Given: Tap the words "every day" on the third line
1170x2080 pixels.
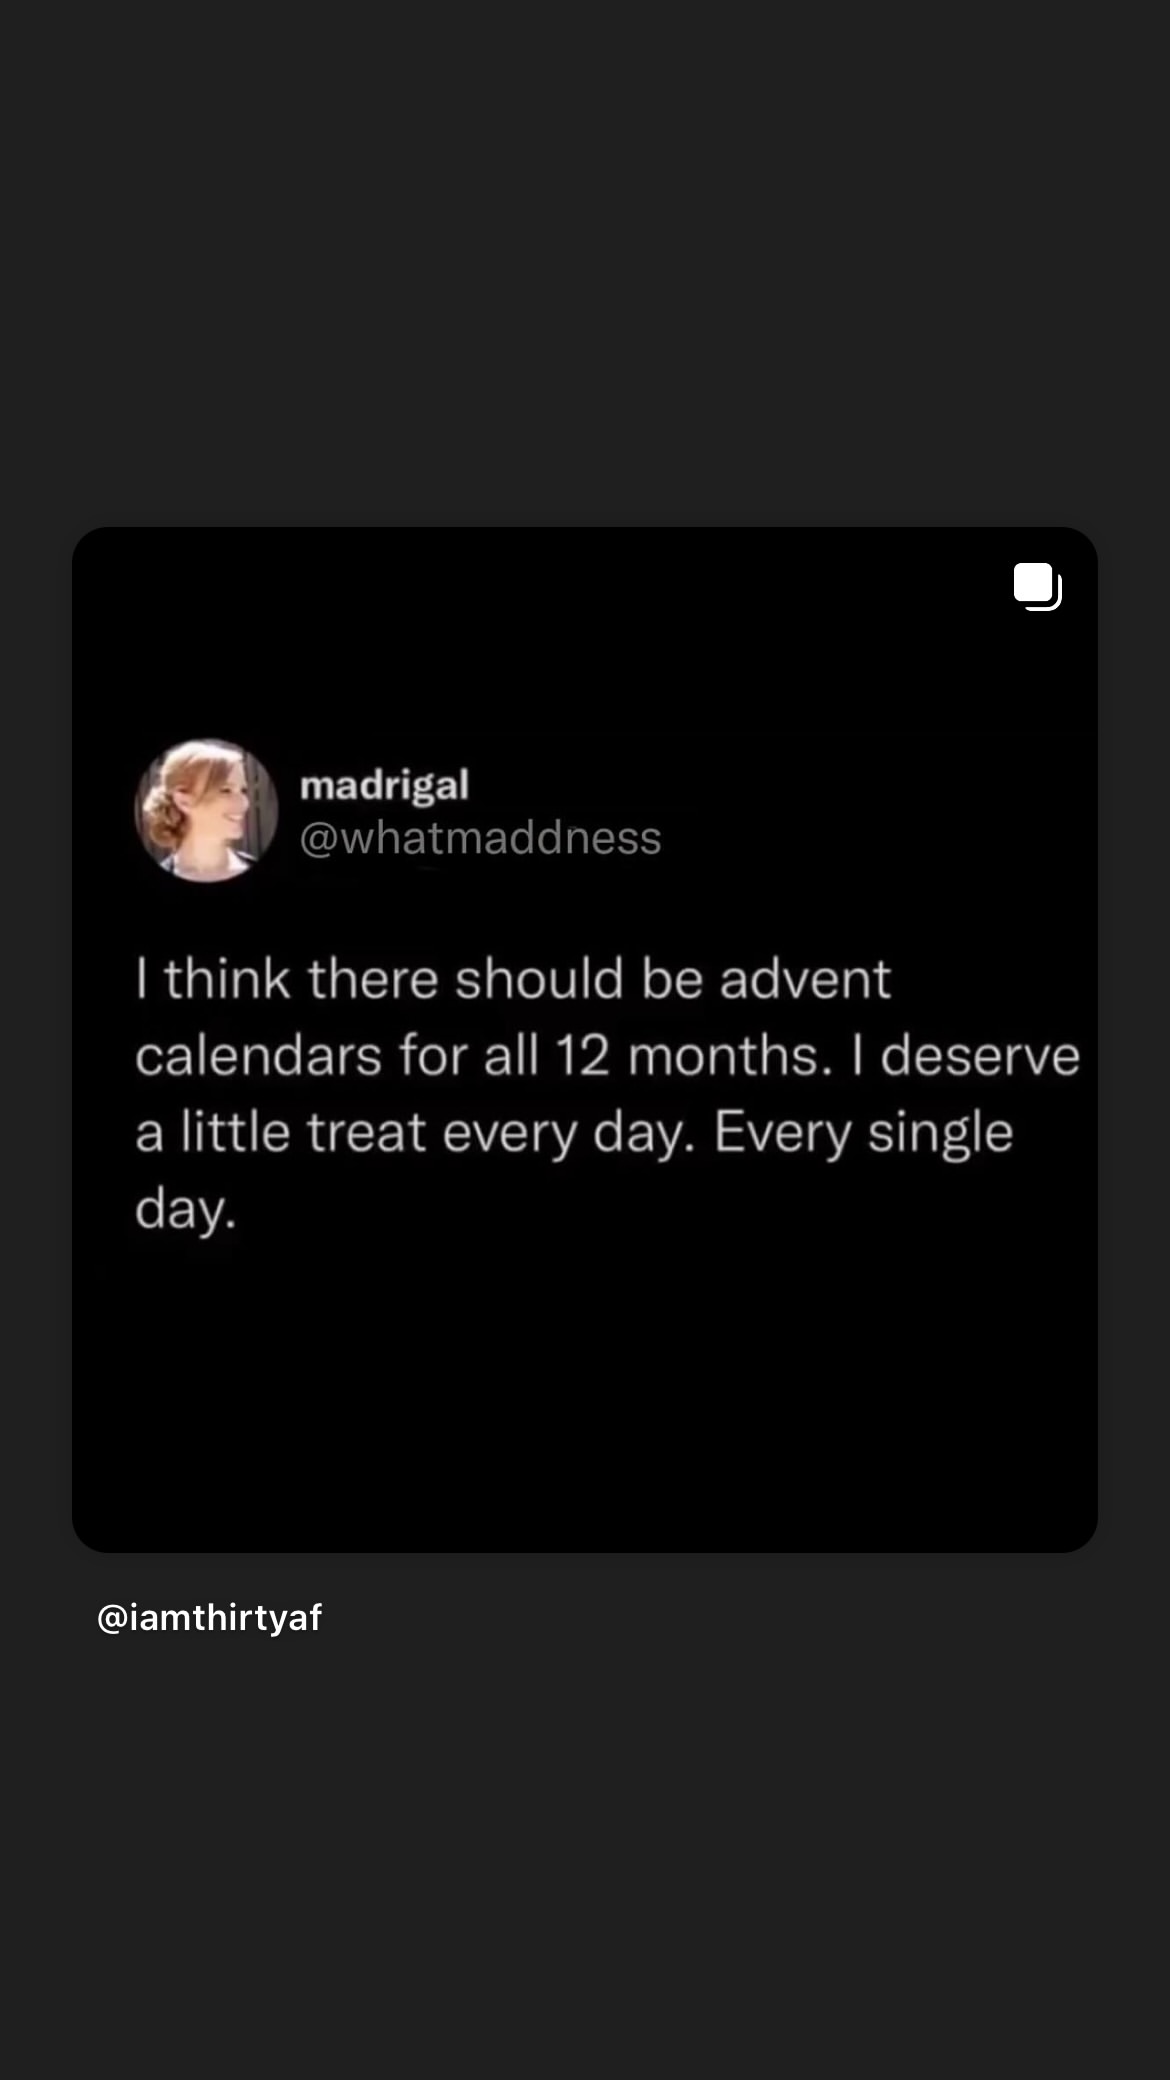Looking at the screenshot, I should pyautogui.click(x=566, y=1135).
